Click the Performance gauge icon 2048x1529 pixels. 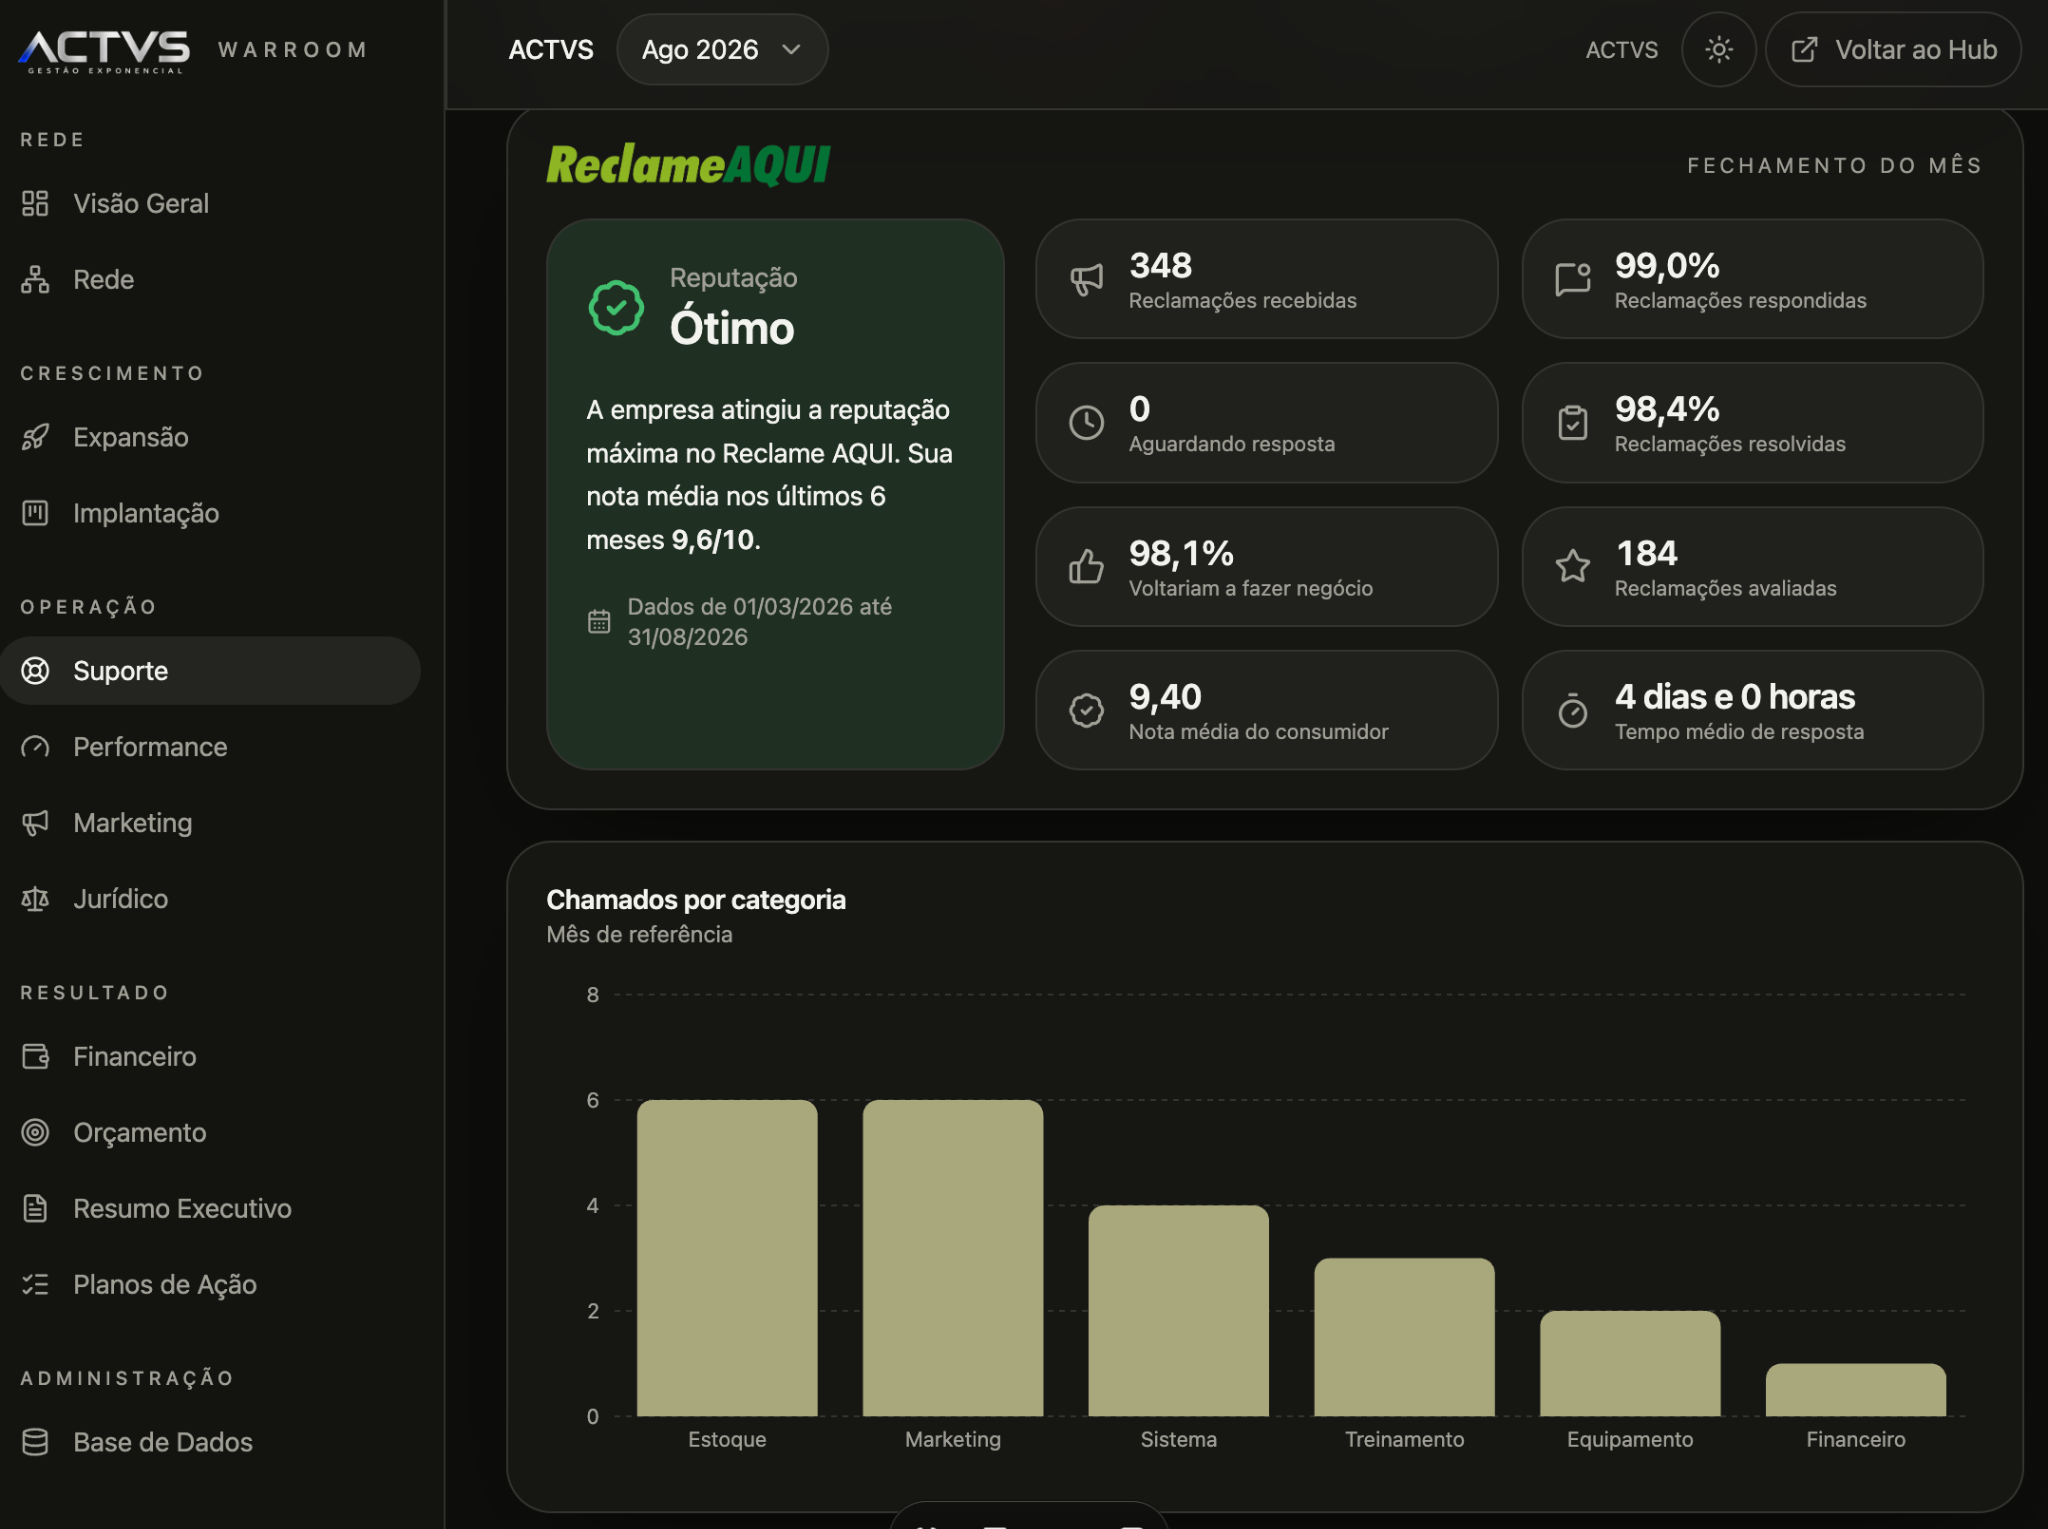[x=35, y=747]
